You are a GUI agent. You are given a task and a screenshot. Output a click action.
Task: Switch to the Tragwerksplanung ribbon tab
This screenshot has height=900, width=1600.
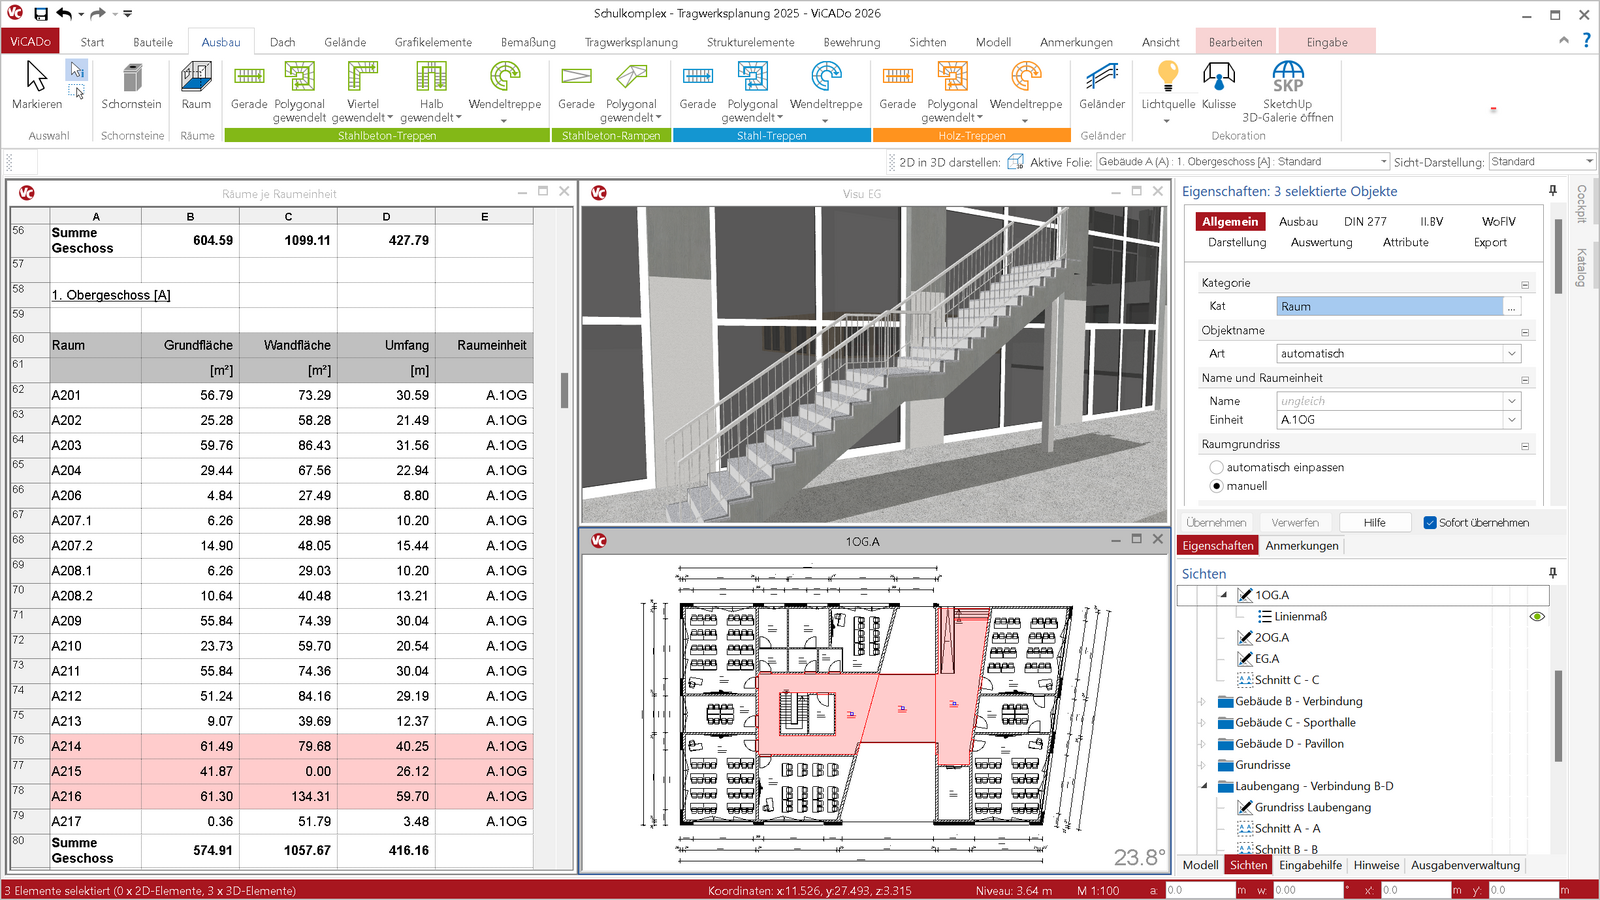tap(631, 42)
